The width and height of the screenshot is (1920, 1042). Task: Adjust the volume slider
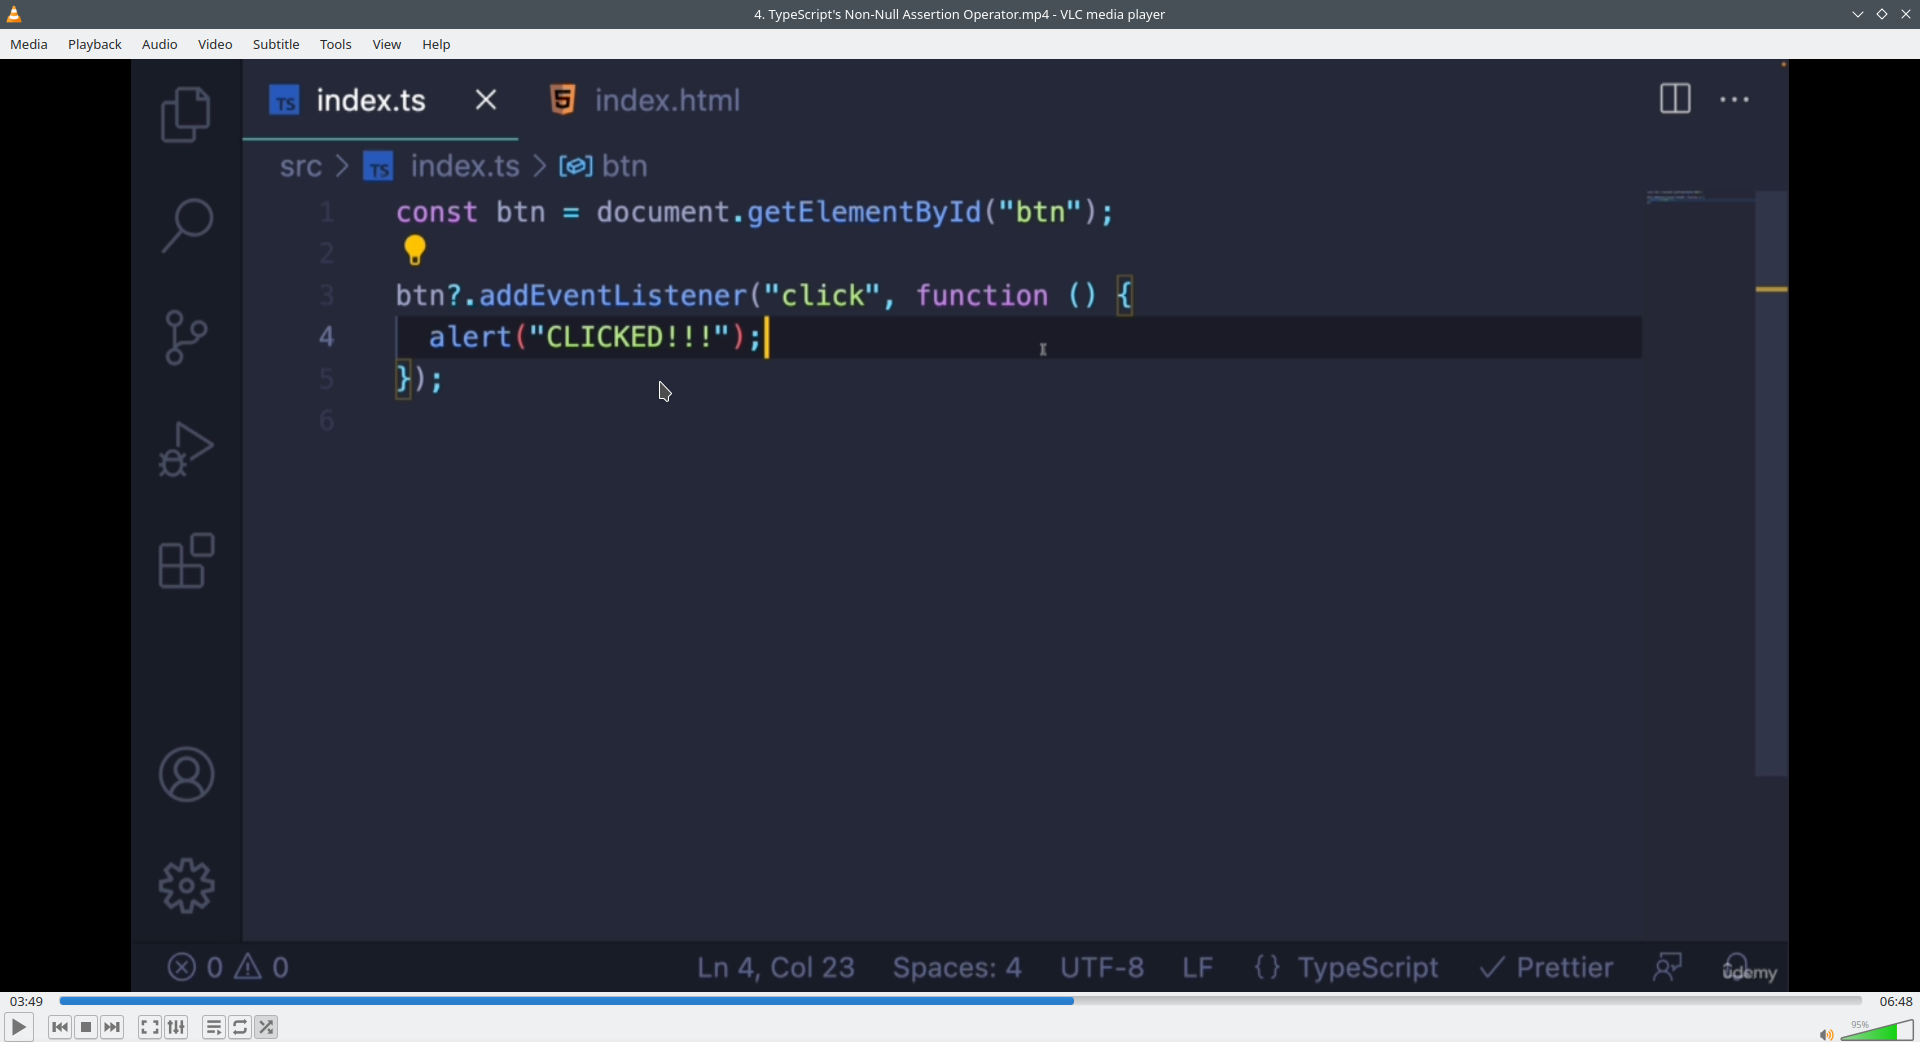(1877, 1030)
